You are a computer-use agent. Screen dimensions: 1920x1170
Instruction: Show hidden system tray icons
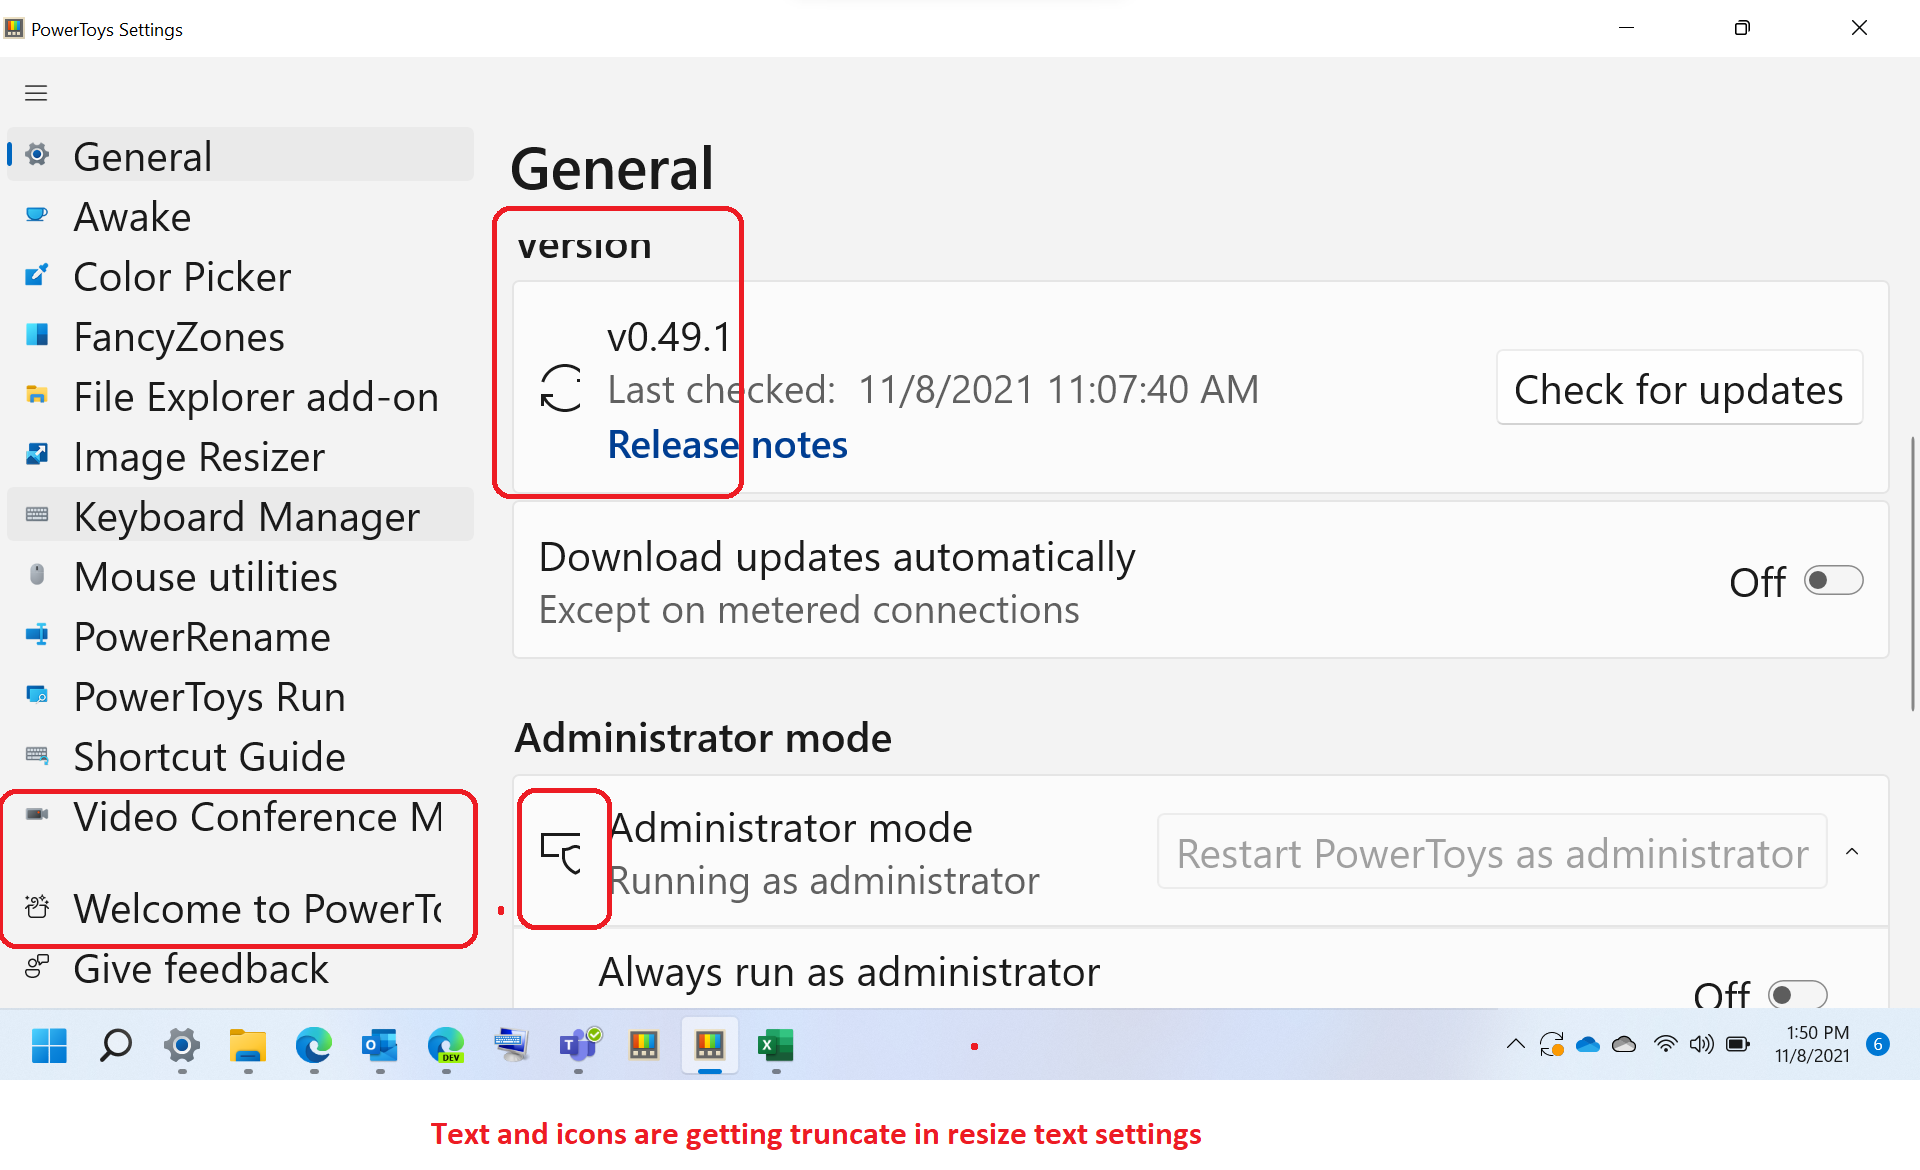click(1515, 1044)
